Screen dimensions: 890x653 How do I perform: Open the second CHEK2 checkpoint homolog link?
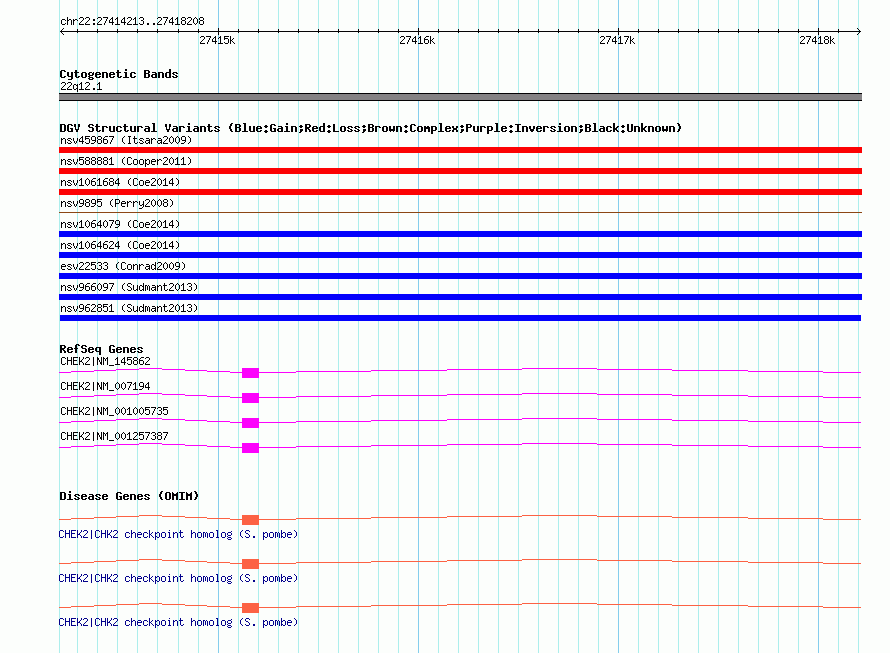coord(178,579)
